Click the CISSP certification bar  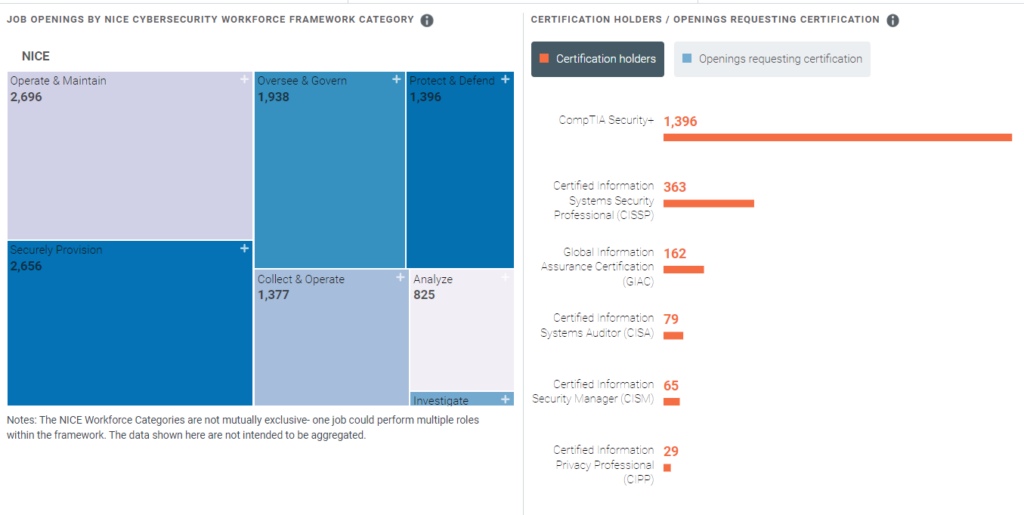pos(708,203)
